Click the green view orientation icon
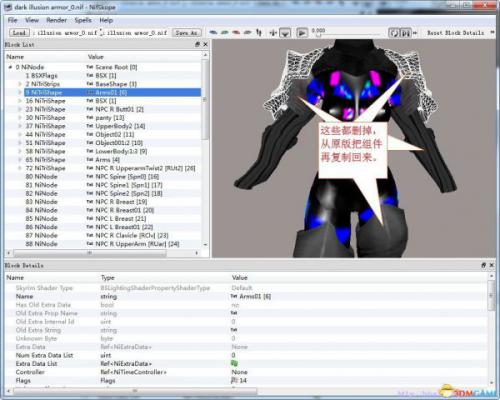Screen dimensions: 500x400 [225, 32]
